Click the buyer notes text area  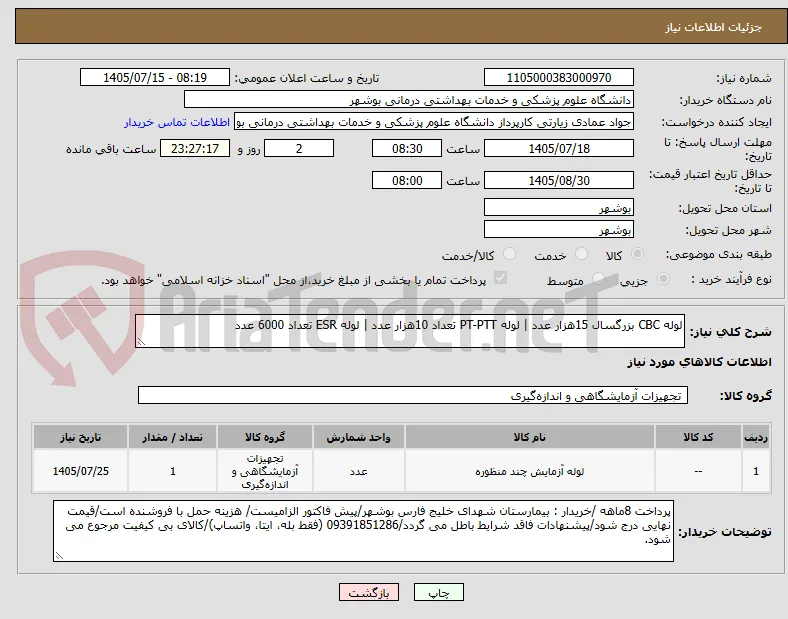click(363, 531)
